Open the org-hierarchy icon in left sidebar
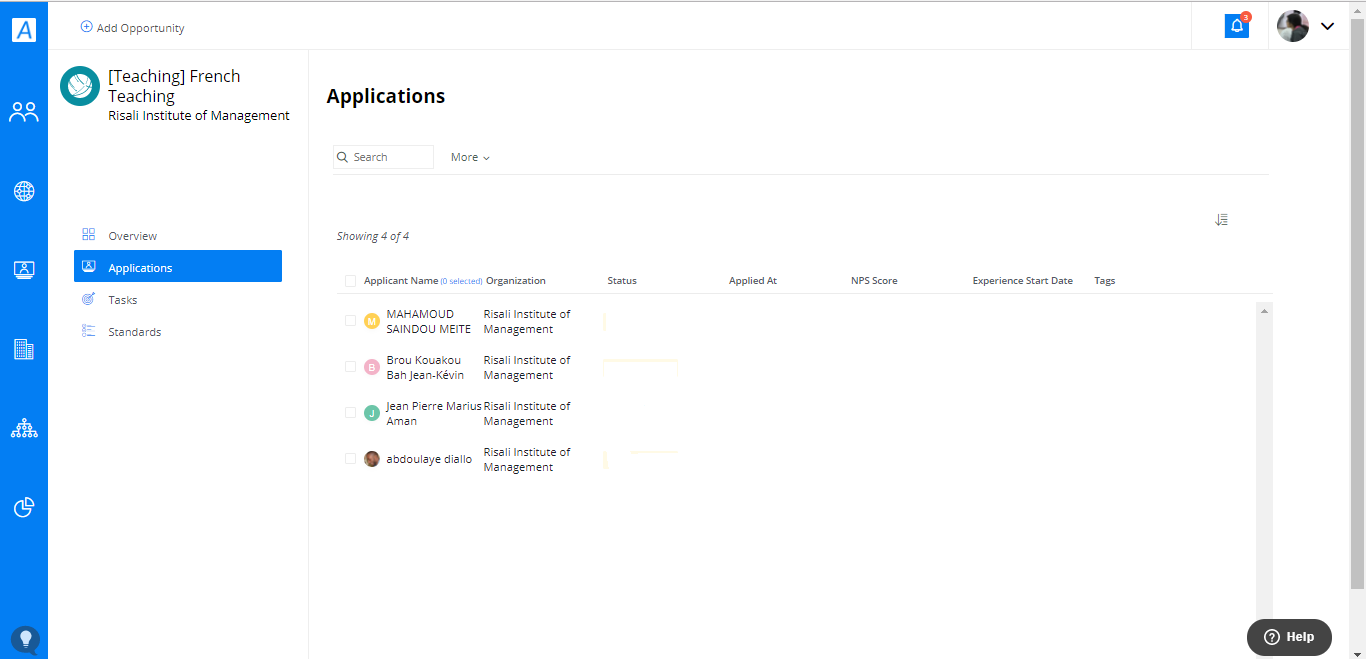This screenshot has height=659, width=1366. coord(24,429)
